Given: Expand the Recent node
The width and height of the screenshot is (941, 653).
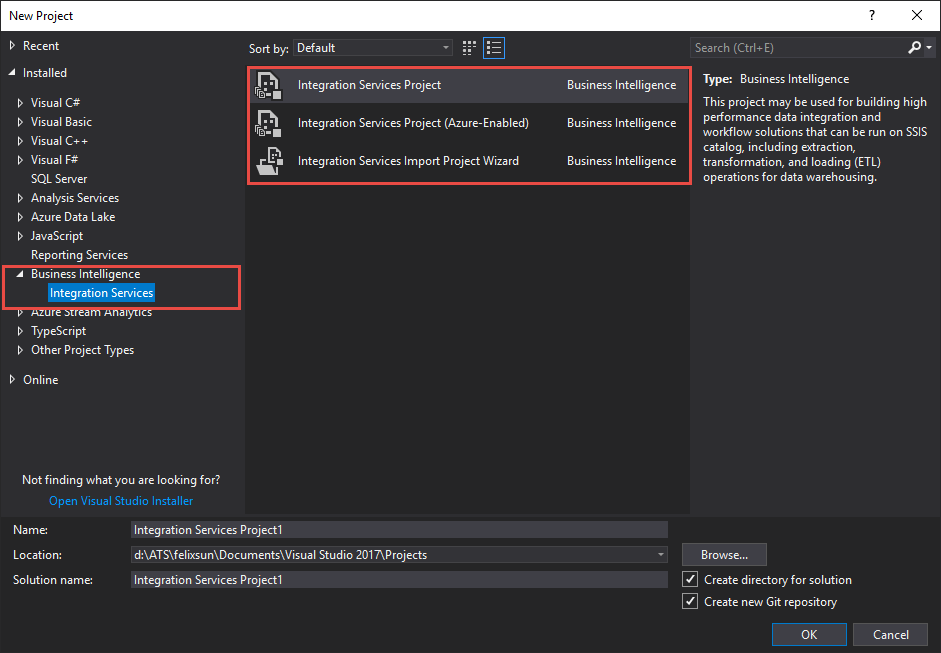Looking at the screenshot, I should click(12, 46).
